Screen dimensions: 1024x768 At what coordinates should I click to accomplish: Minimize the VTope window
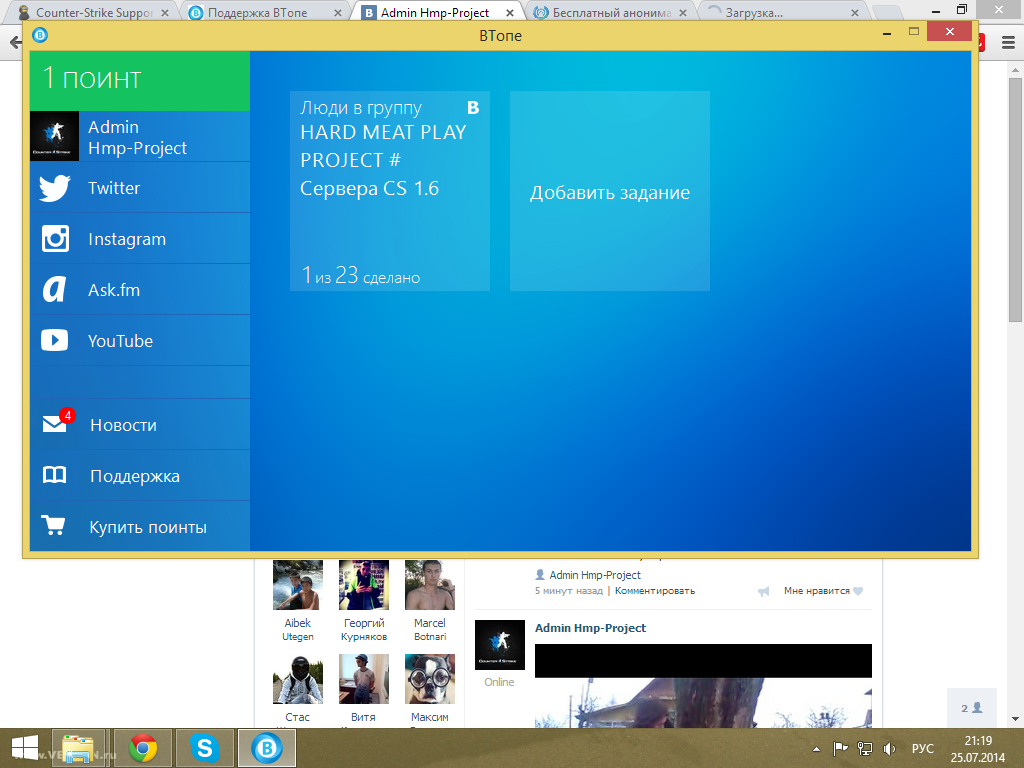tap(887, 33)
